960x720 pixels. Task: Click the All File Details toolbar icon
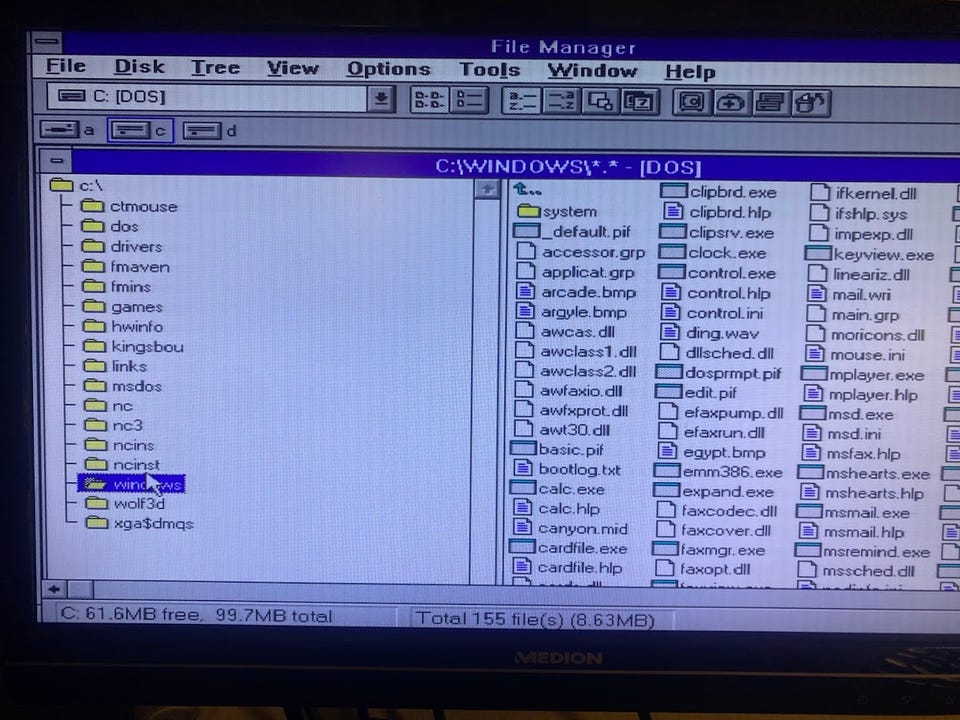pyautogui.click(x=469, y=100)
